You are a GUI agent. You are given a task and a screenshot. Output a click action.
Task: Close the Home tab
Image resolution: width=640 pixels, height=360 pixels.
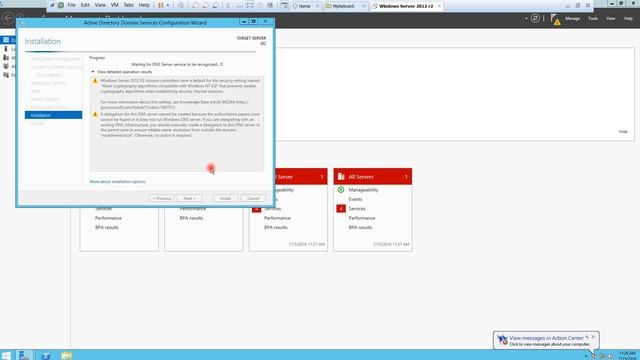(x=317, y=6)
